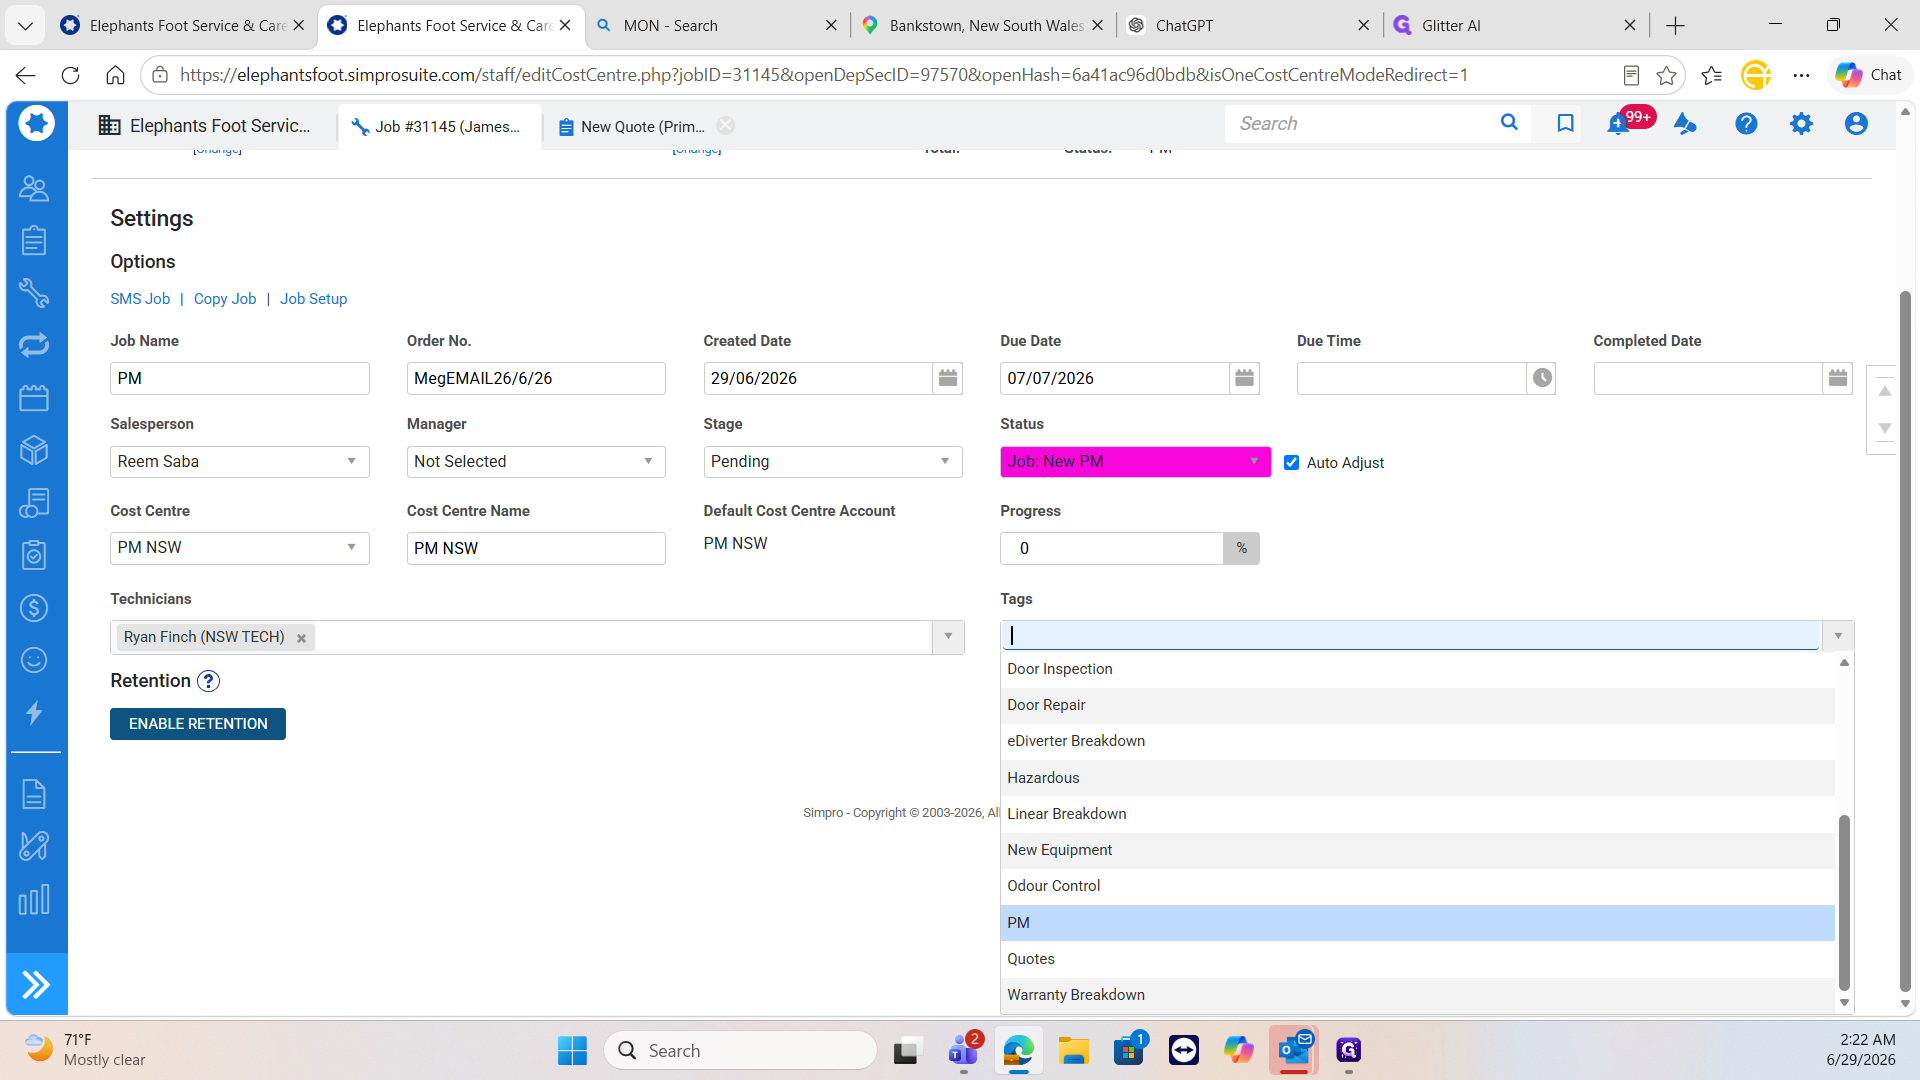Open the People sidebar icon
This screenshot has width=1920, height=1080.
tap(34, 188)
